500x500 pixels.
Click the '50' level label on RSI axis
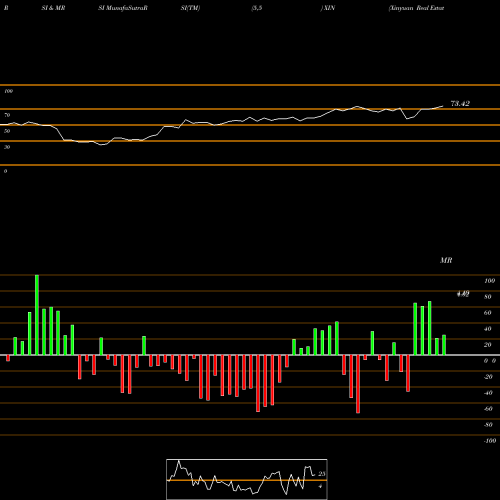[7, 131]
